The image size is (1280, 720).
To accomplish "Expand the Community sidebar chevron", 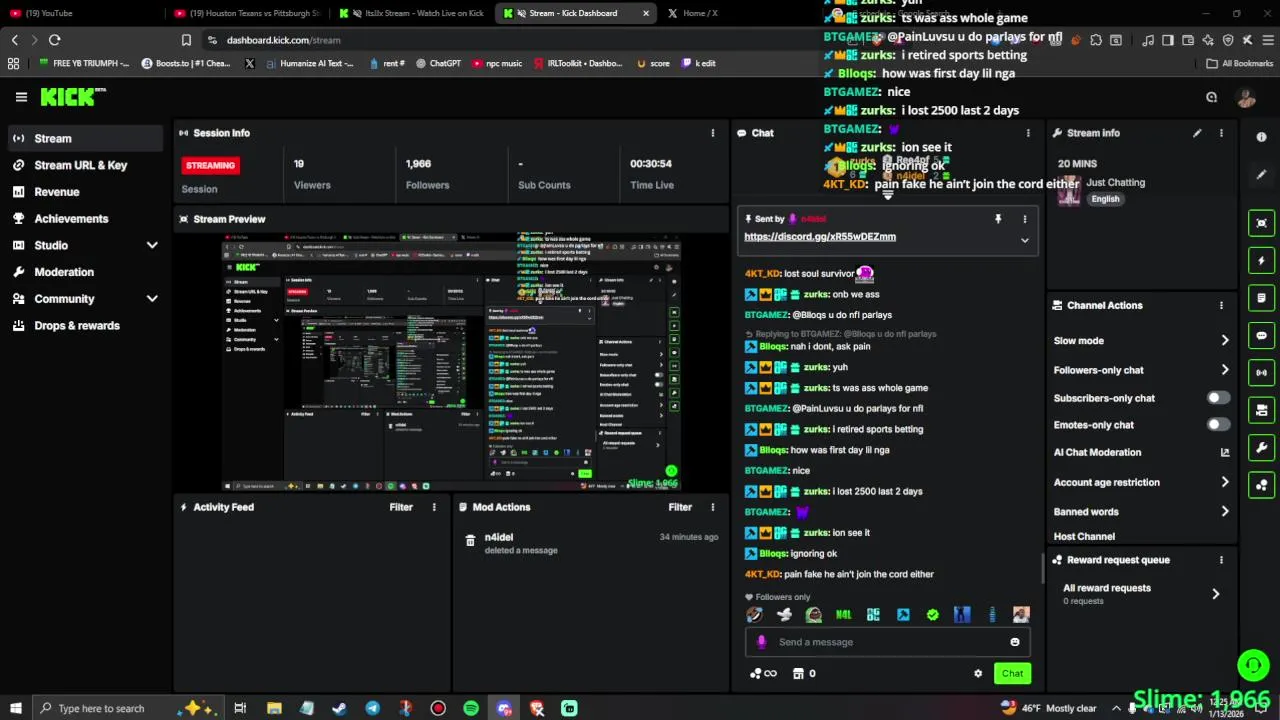I will 152,298.
